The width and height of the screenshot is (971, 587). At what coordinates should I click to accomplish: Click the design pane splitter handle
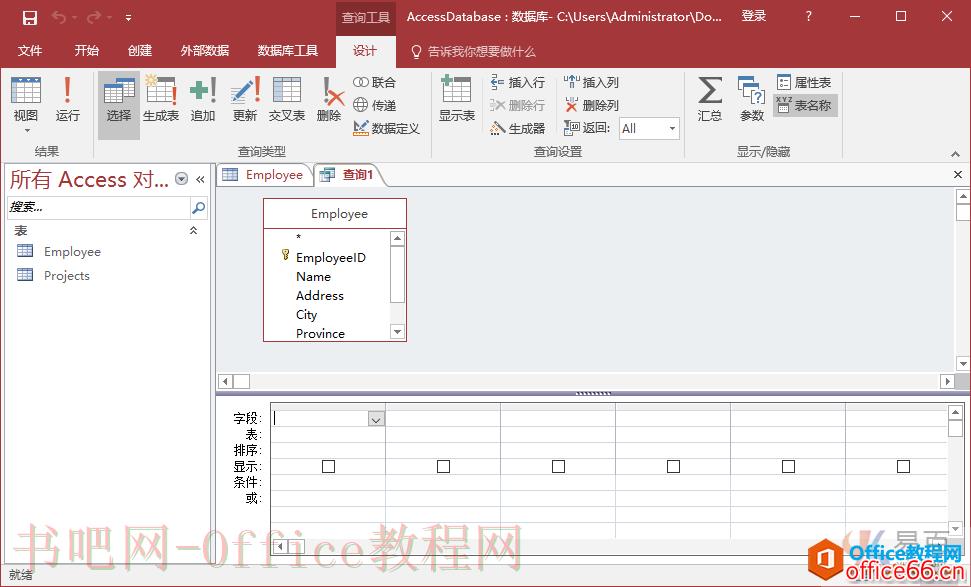coord(593,393)
